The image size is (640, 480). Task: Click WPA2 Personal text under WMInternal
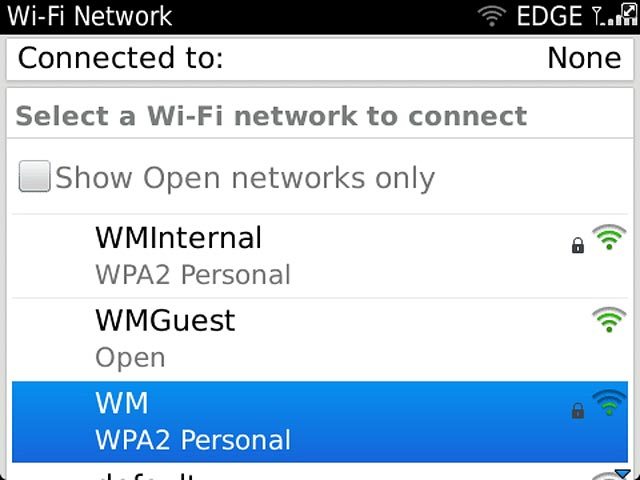[193, 275]
